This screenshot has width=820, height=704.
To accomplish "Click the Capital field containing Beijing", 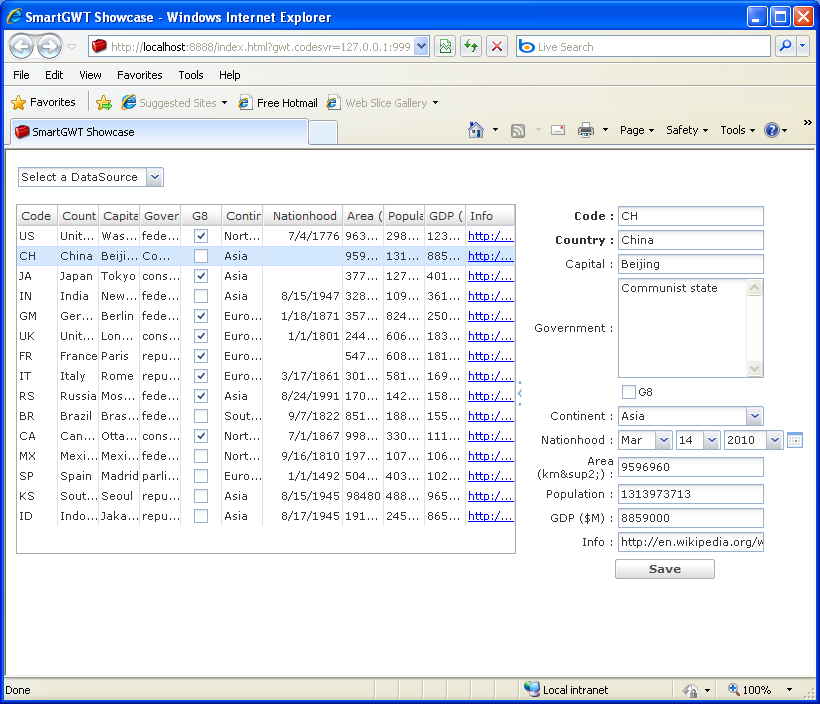I will click(x=690, y=264).
